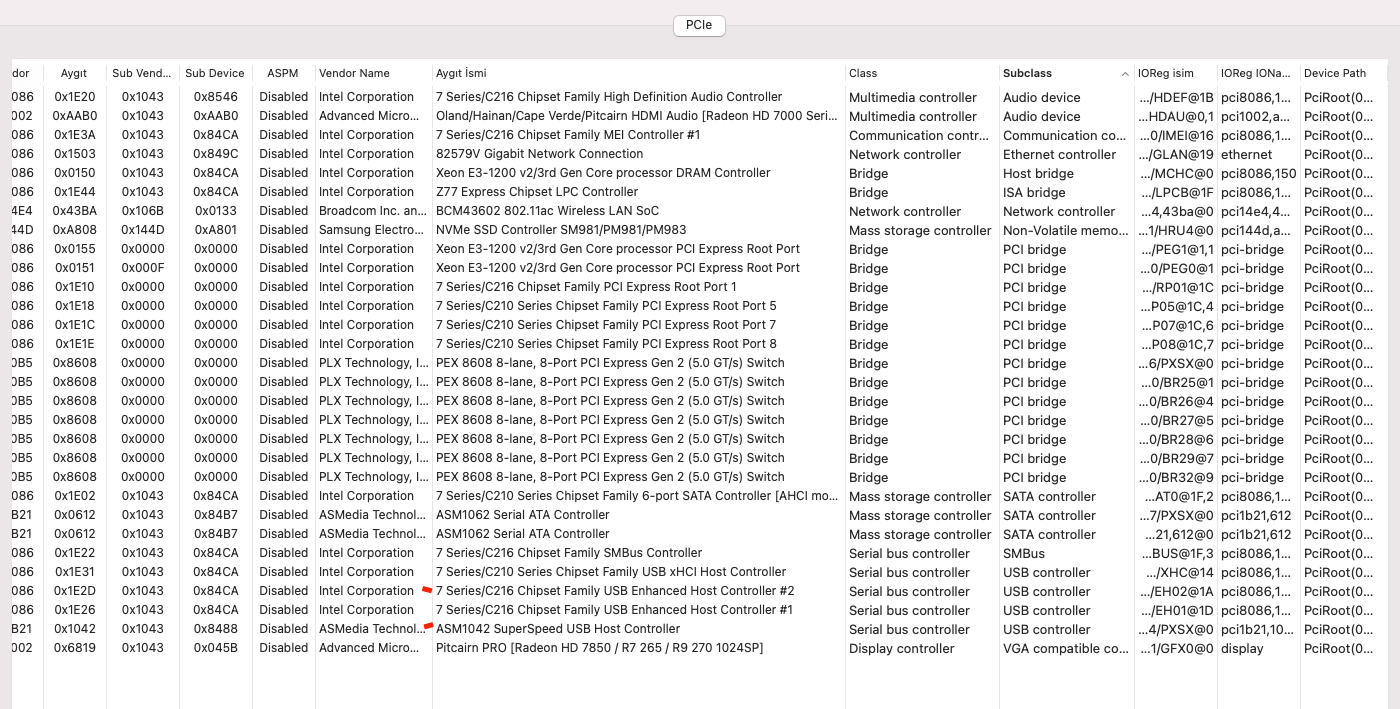Click the SMBus Controller device name
Image resolution: width=1400 pixels, height=709 pixels.
tap(569, 553)
